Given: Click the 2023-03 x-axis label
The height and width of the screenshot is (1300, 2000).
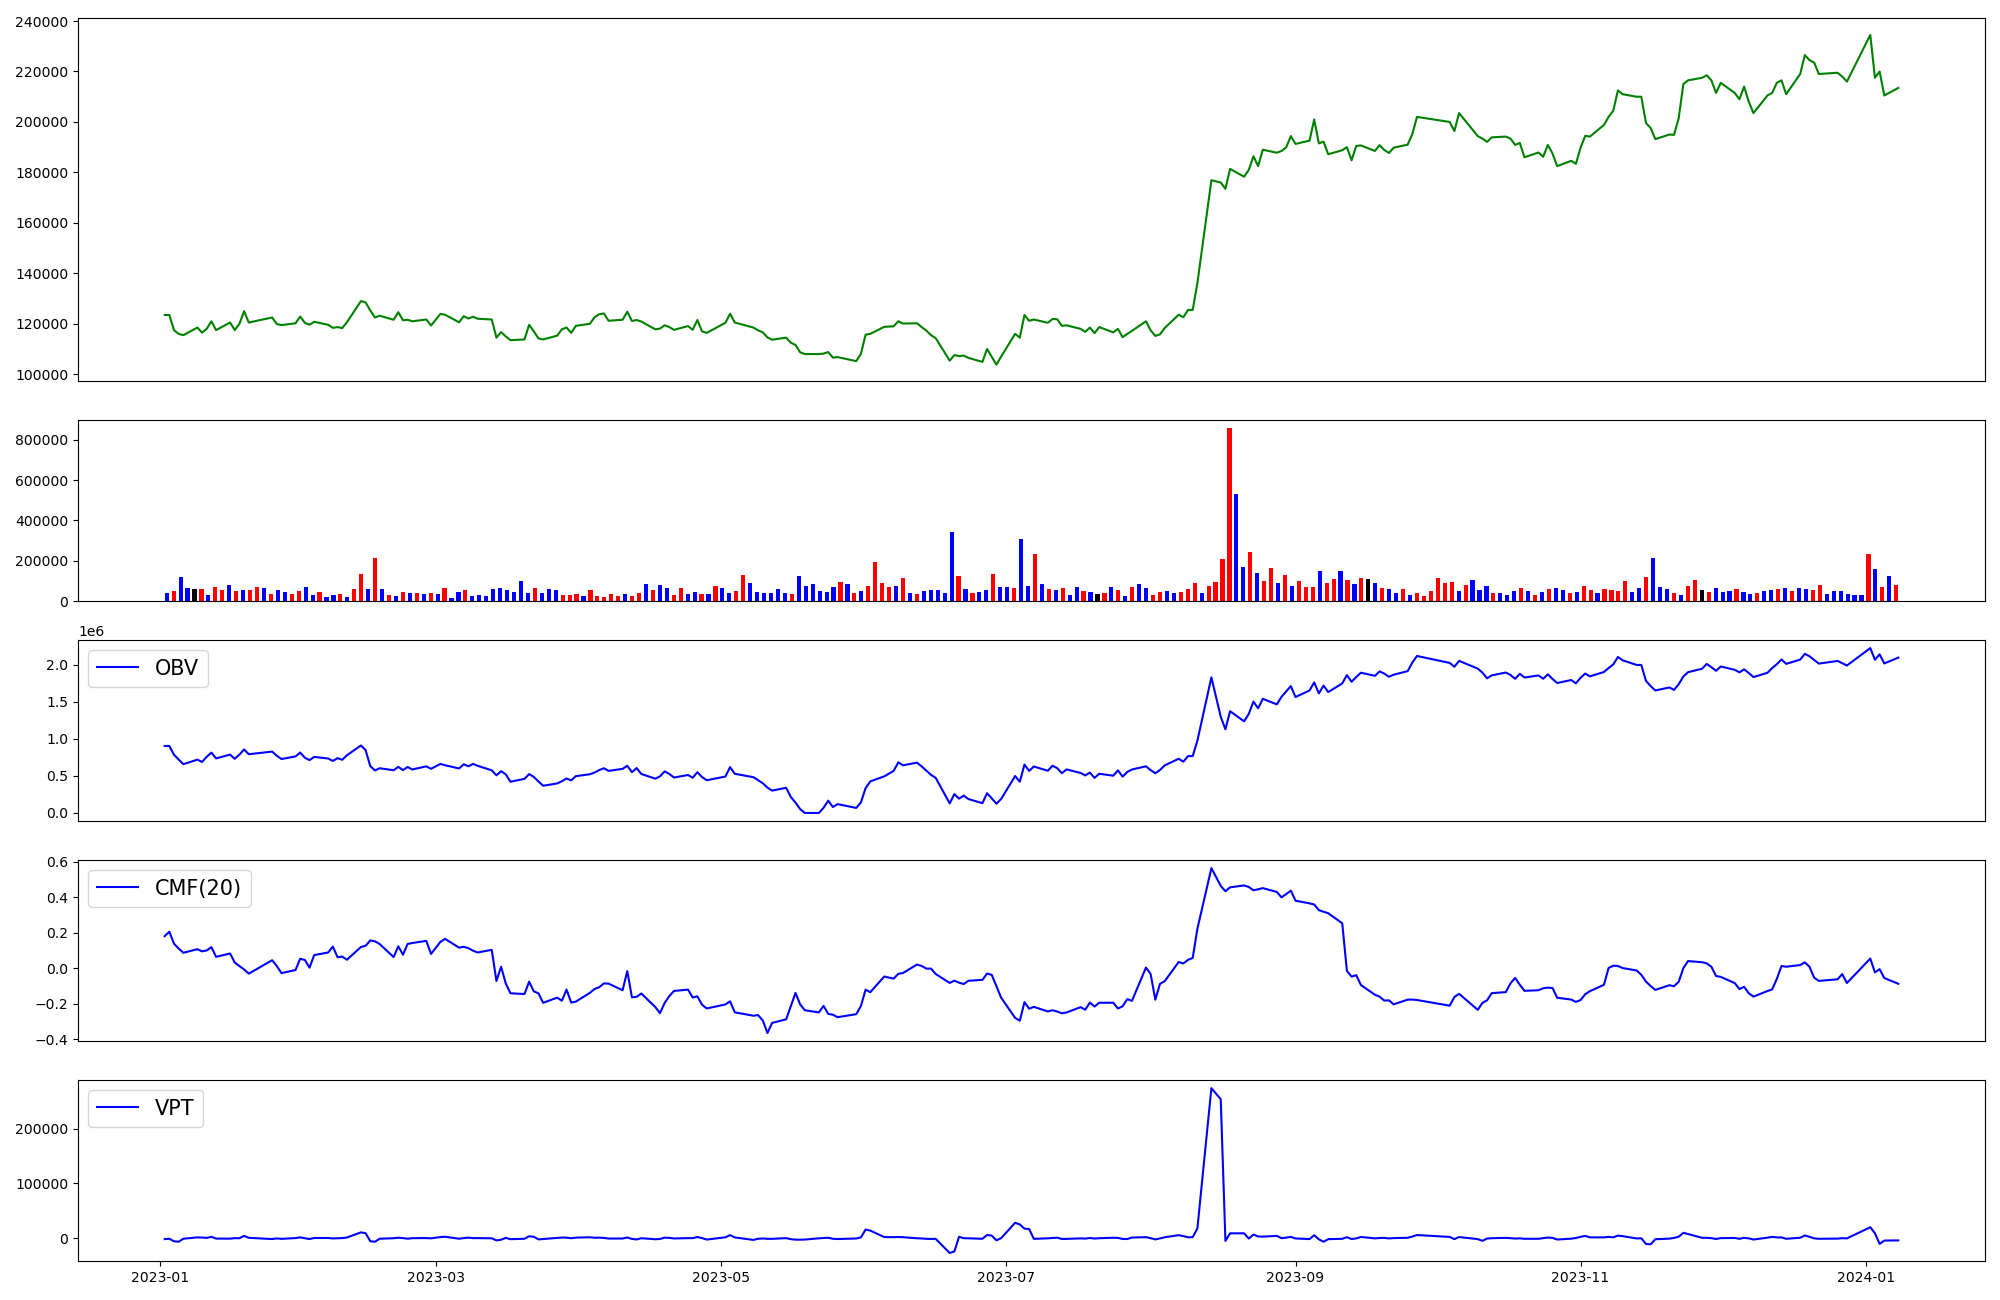Looking at the screenshot, I should (x=436, y=1277).
